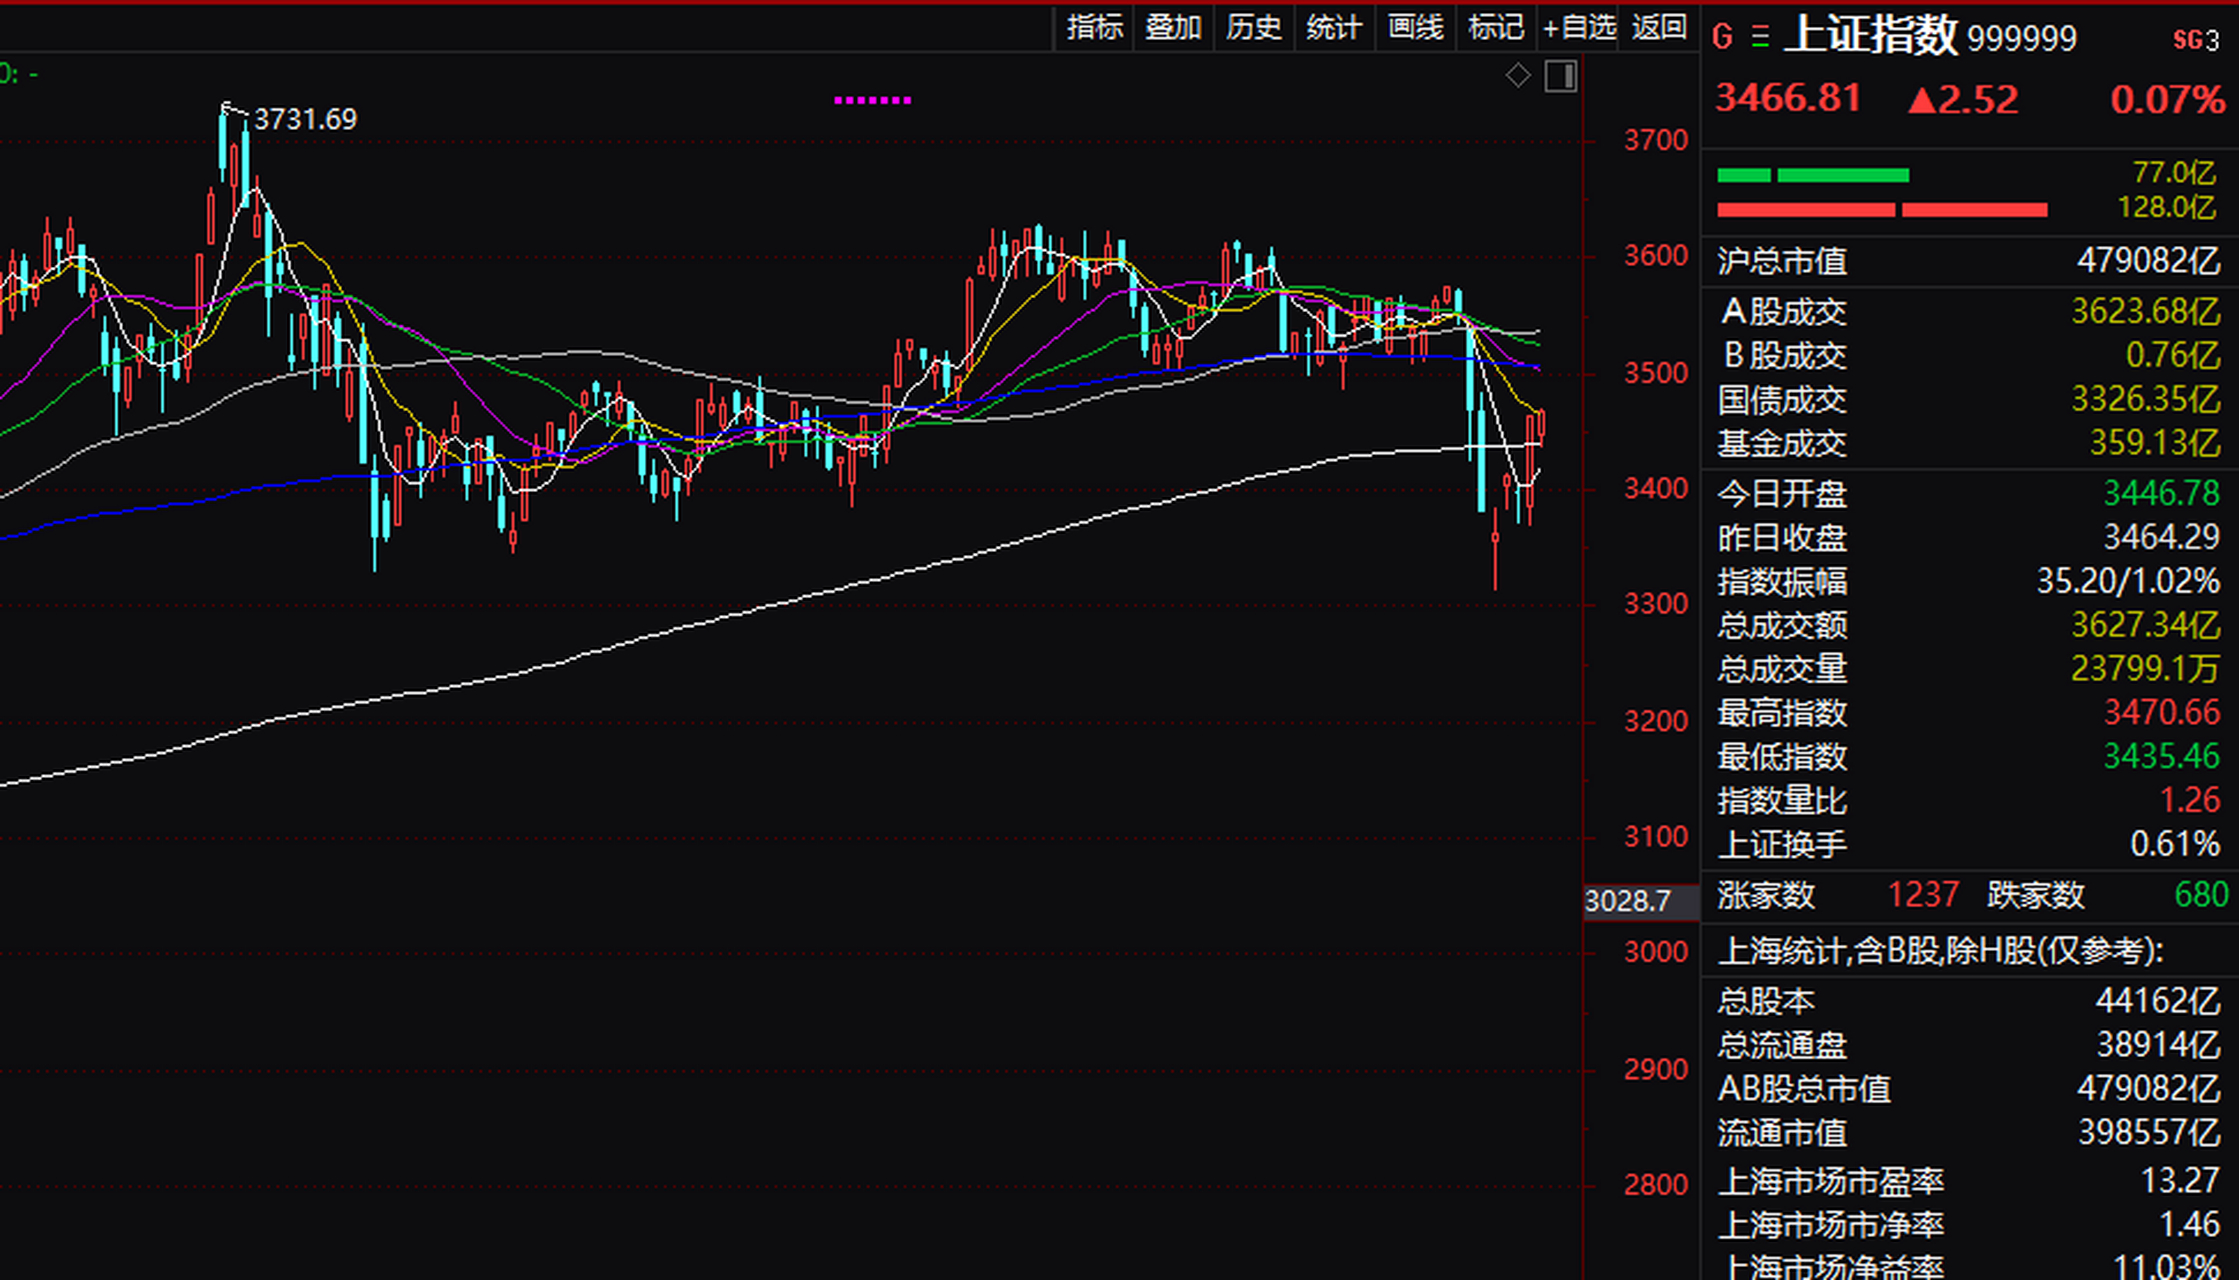The image size is (2239, 1280).
Task: Click the 上海统计,含B股,除H股 heading
Action: pyautogui.click(x=1940, y=950)
